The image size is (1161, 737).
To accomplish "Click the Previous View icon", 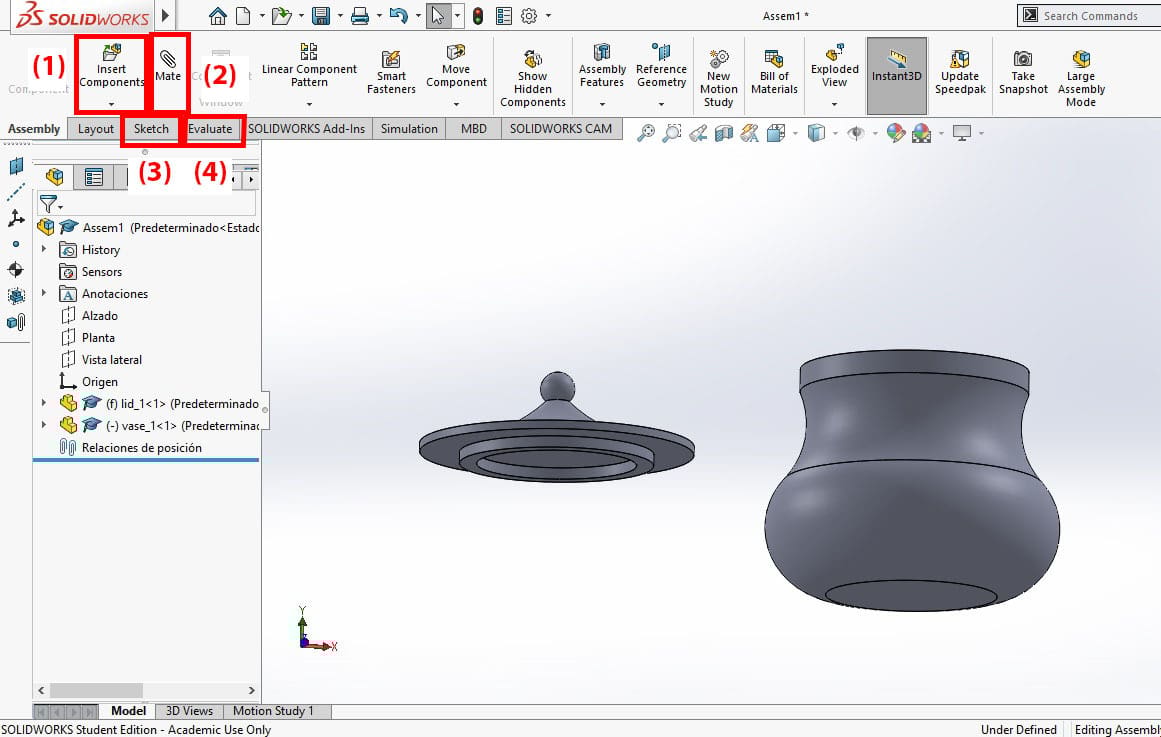I will [x=697, y=133].
